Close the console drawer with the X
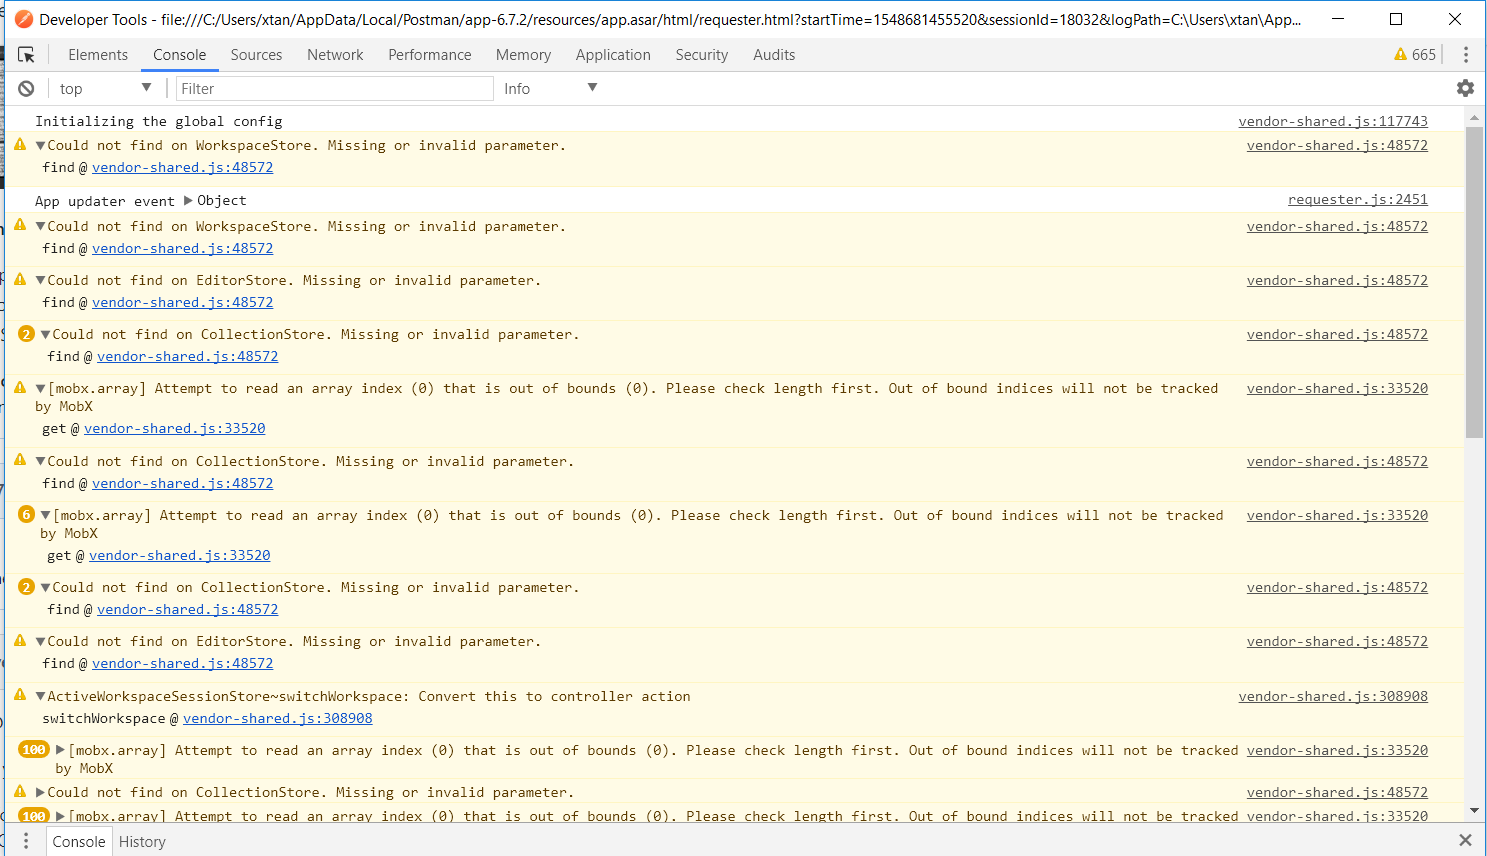Viewport: 1487px width, 856px height. pyautogui.click(x=1465, y=840)
